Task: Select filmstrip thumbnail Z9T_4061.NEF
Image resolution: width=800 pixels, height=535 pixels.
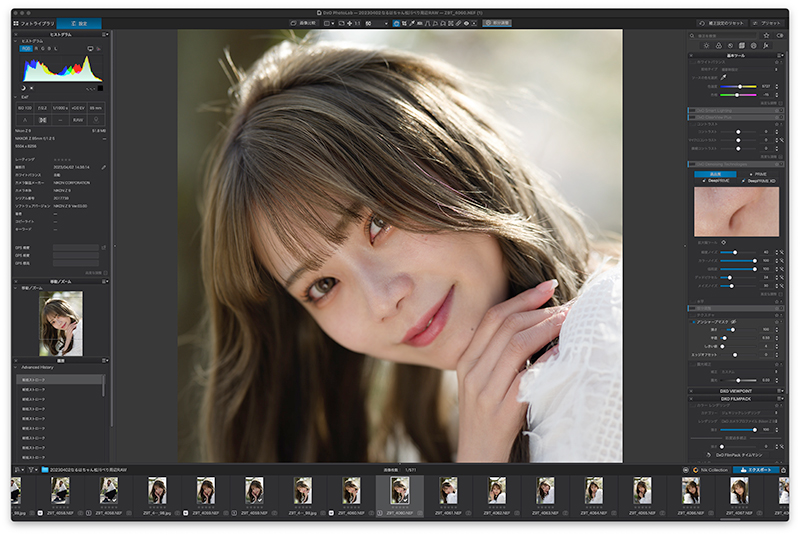Action: click(x=448, y=495)
